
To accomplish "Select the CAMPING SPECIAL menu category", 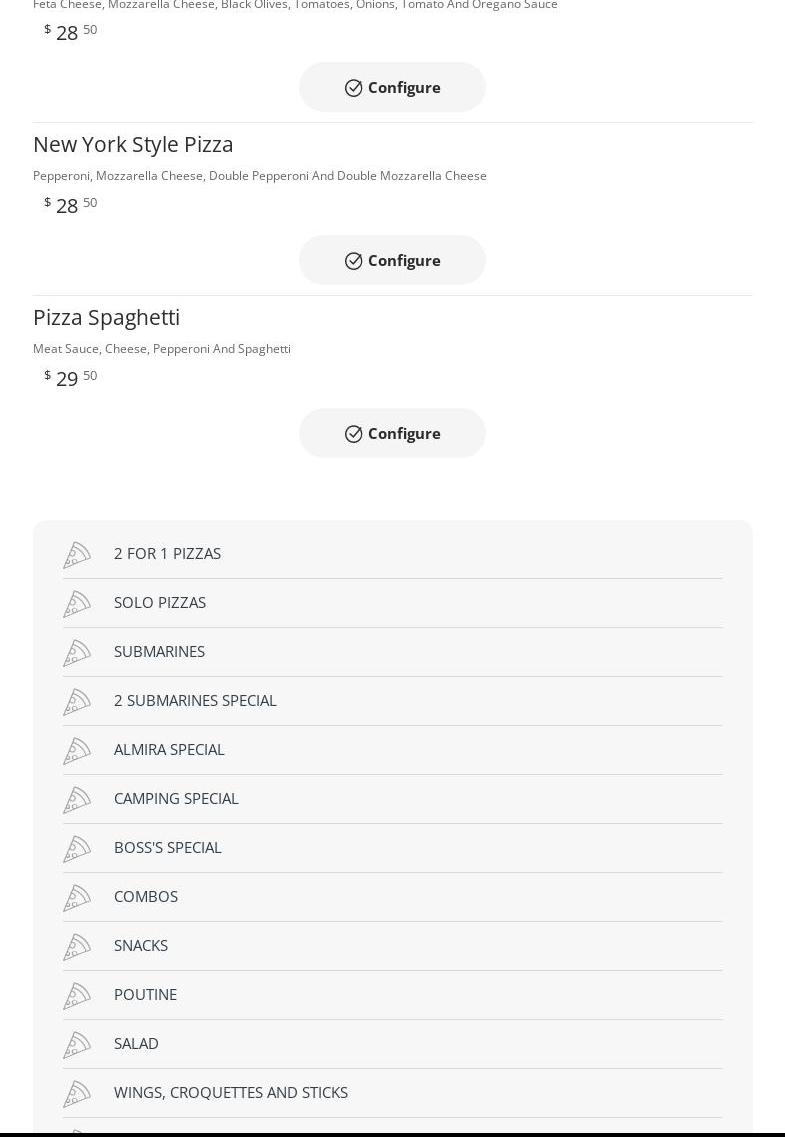I will (176, 798).
